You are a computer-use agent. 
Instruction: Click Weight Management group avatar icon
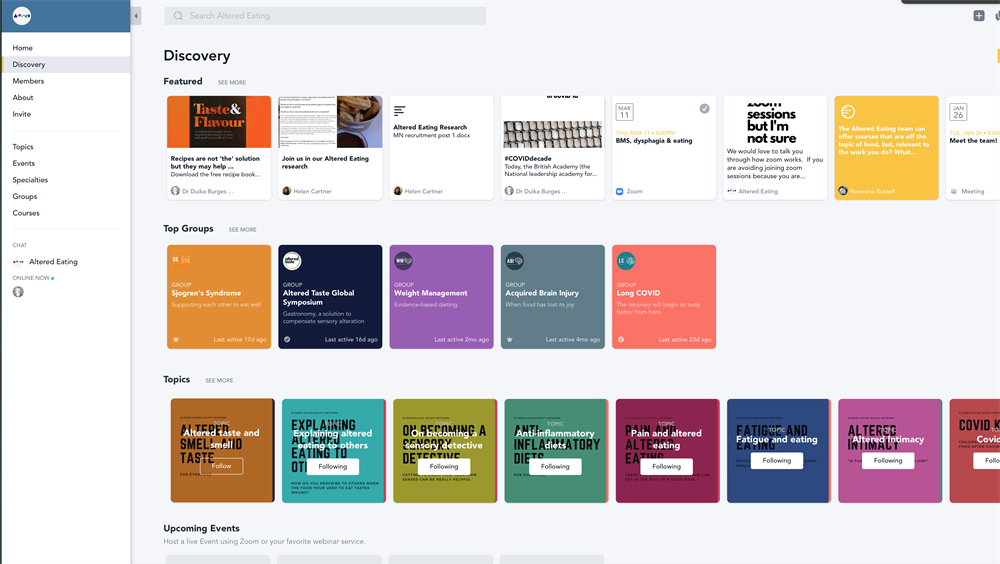(x=403, y=260)
